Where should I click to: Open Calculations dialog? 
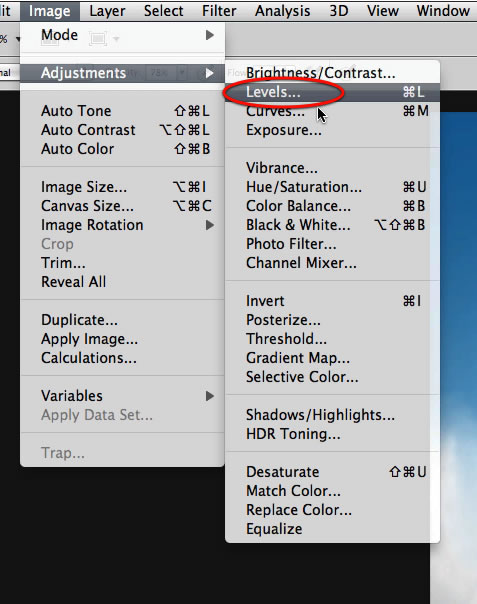pos(123,358)
